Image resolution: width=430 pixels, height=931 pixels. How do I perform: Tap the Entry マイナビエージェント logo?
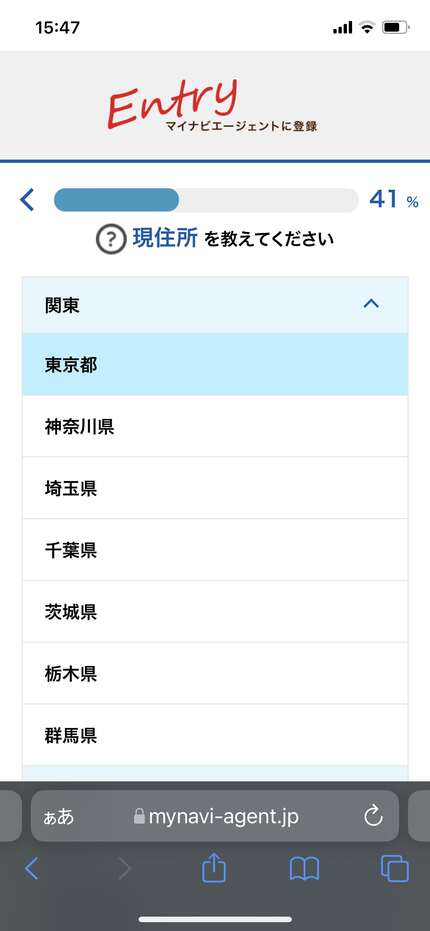click(212, 105)
